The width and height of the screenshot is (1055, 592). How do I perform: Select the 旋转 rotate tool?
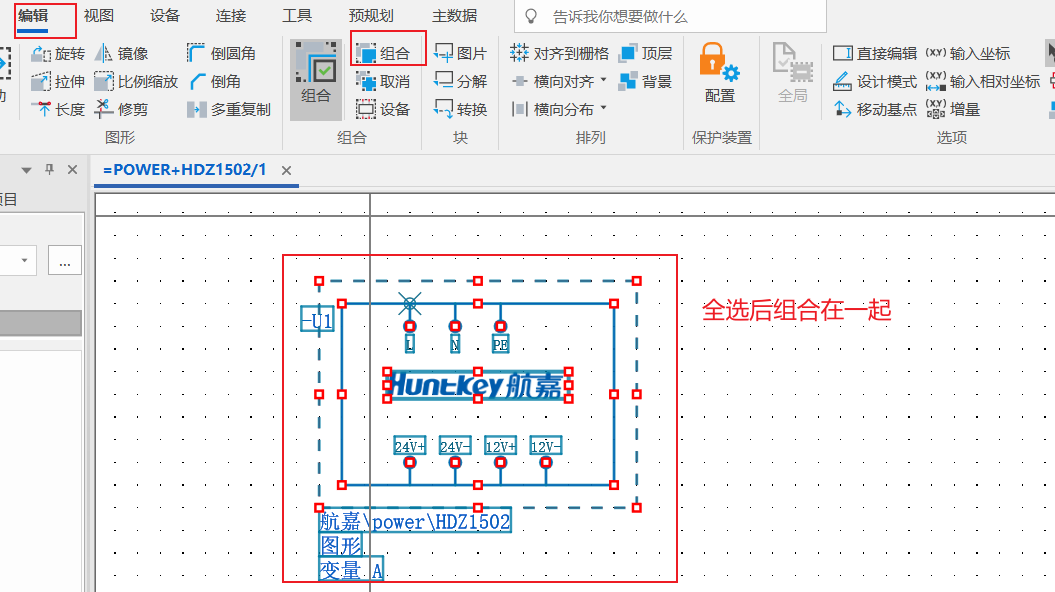tap(58, 54)
